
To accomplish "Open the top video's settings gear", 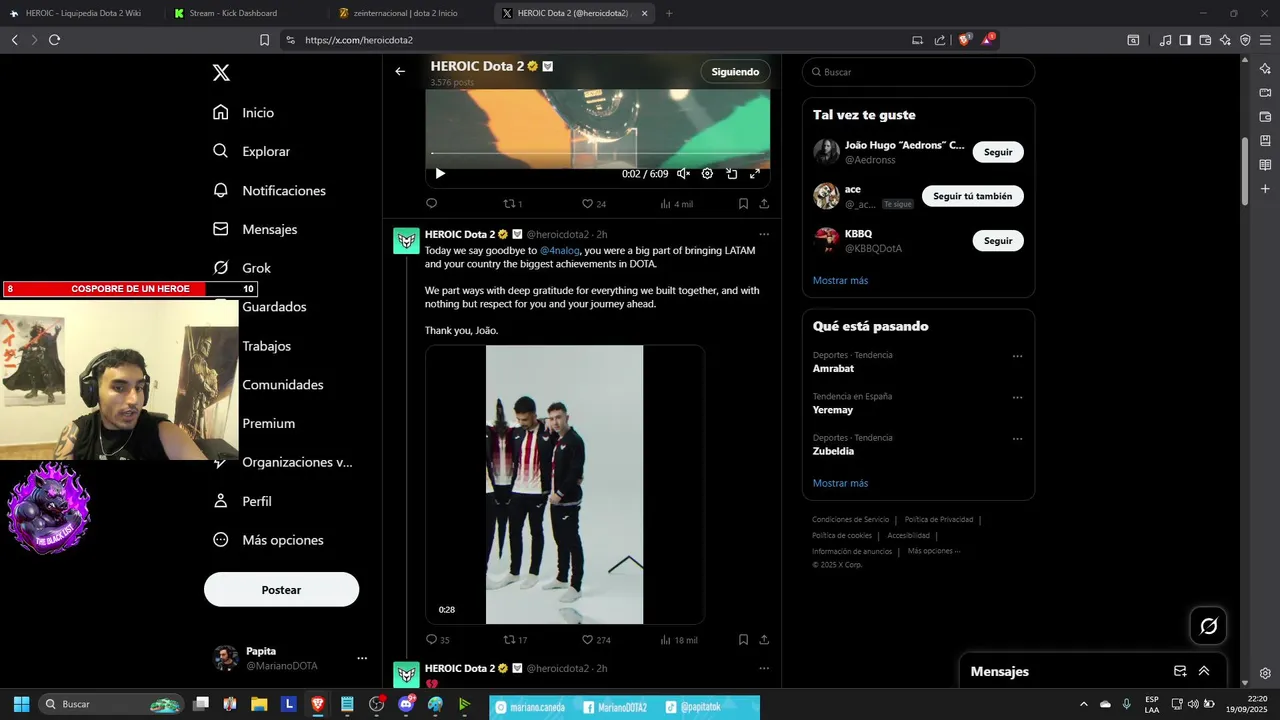I will click(x=707, y=173).
